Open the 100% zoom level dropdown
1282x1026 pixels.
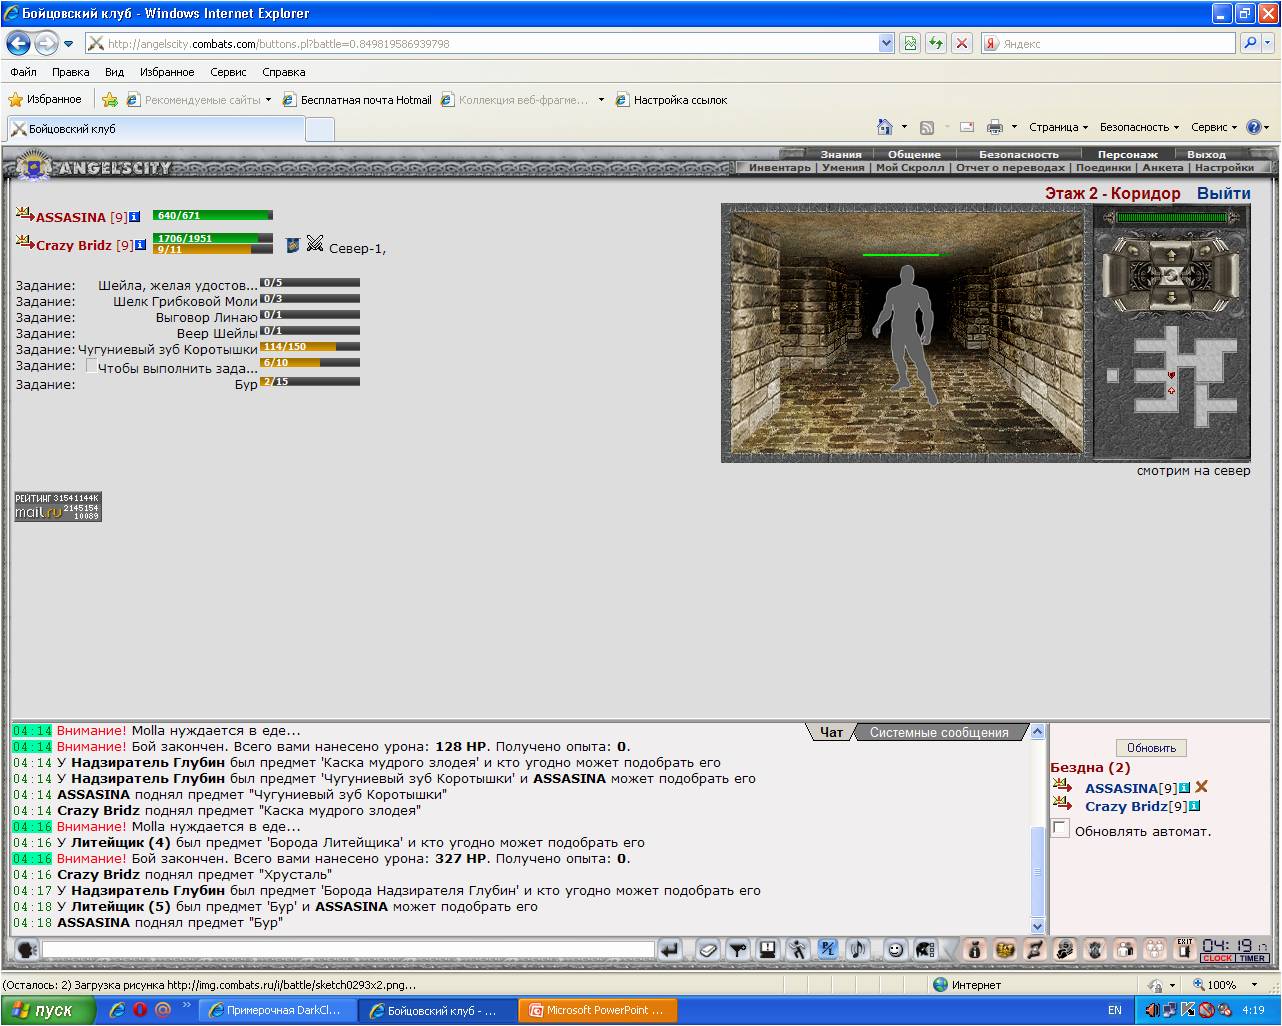1254,985
